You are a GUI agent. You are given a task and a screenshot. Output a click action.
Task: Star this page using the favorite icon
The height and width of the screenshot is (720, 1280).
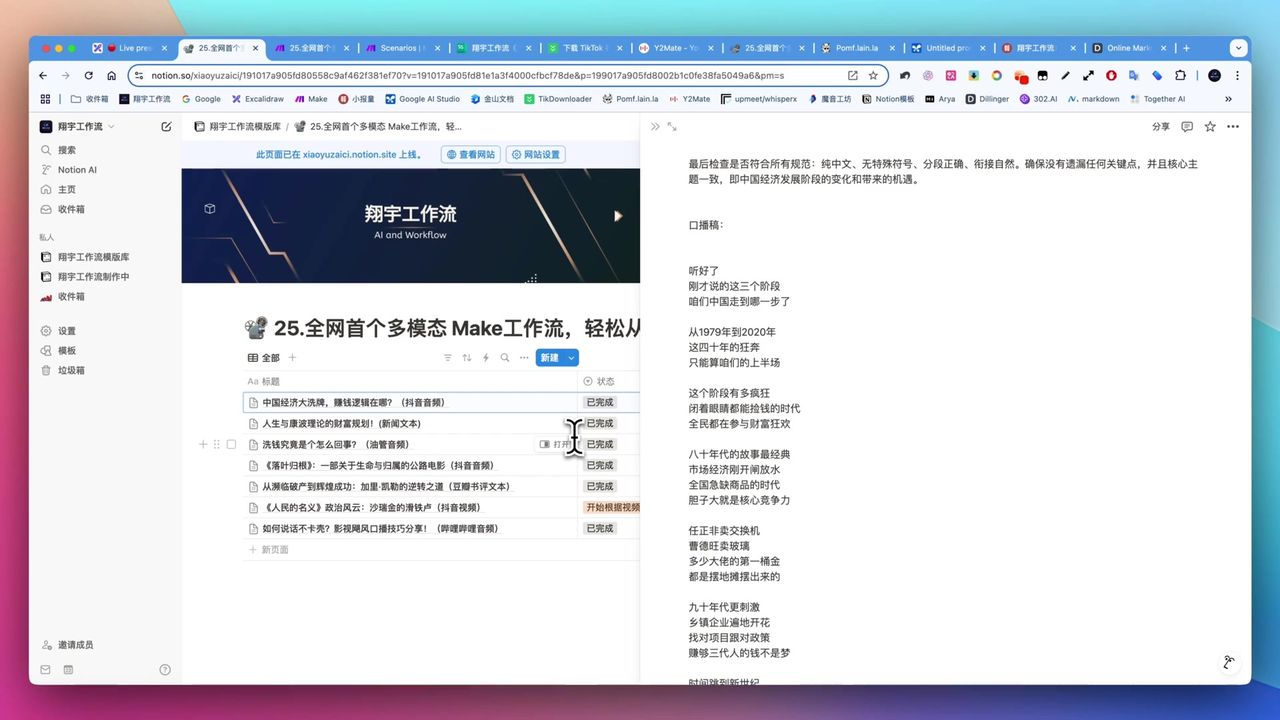pyautogui.click(x=1210, y=126)
